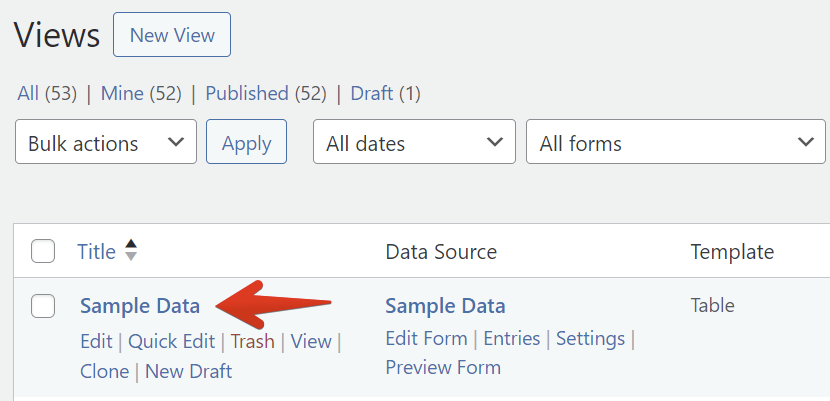Move Sample Data view to Trash

click(252, 341)
